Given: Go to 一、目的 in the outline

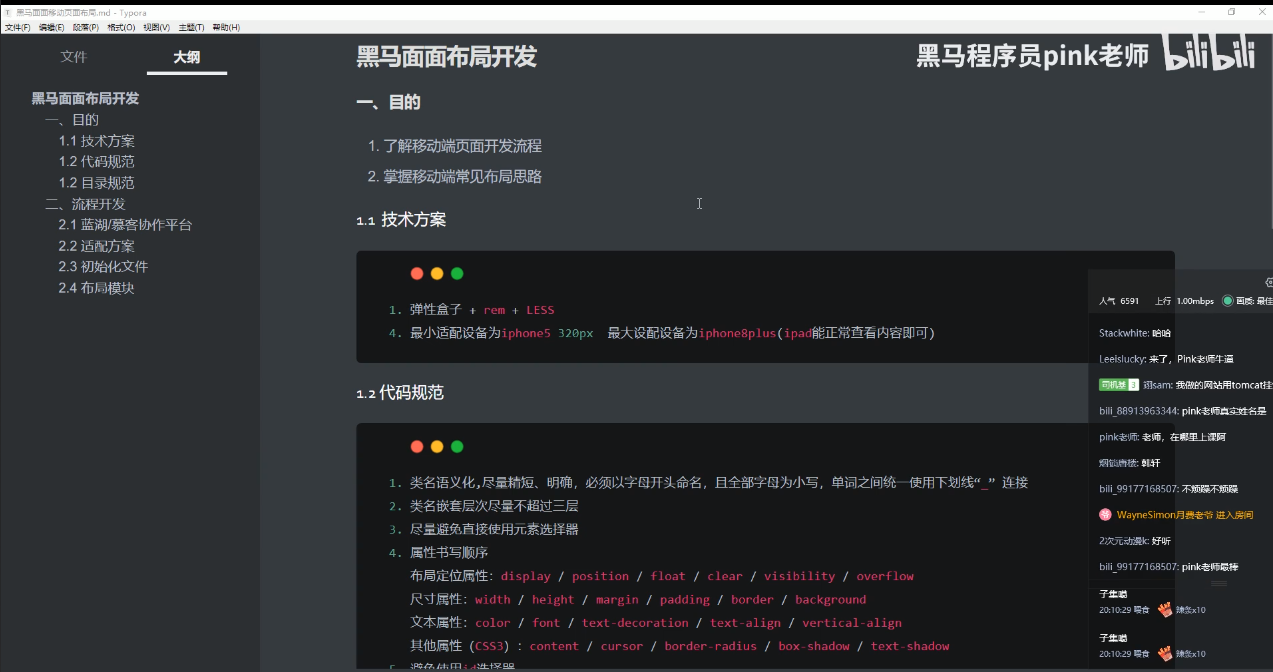Looking at the screenshot, I should [72, 120].
